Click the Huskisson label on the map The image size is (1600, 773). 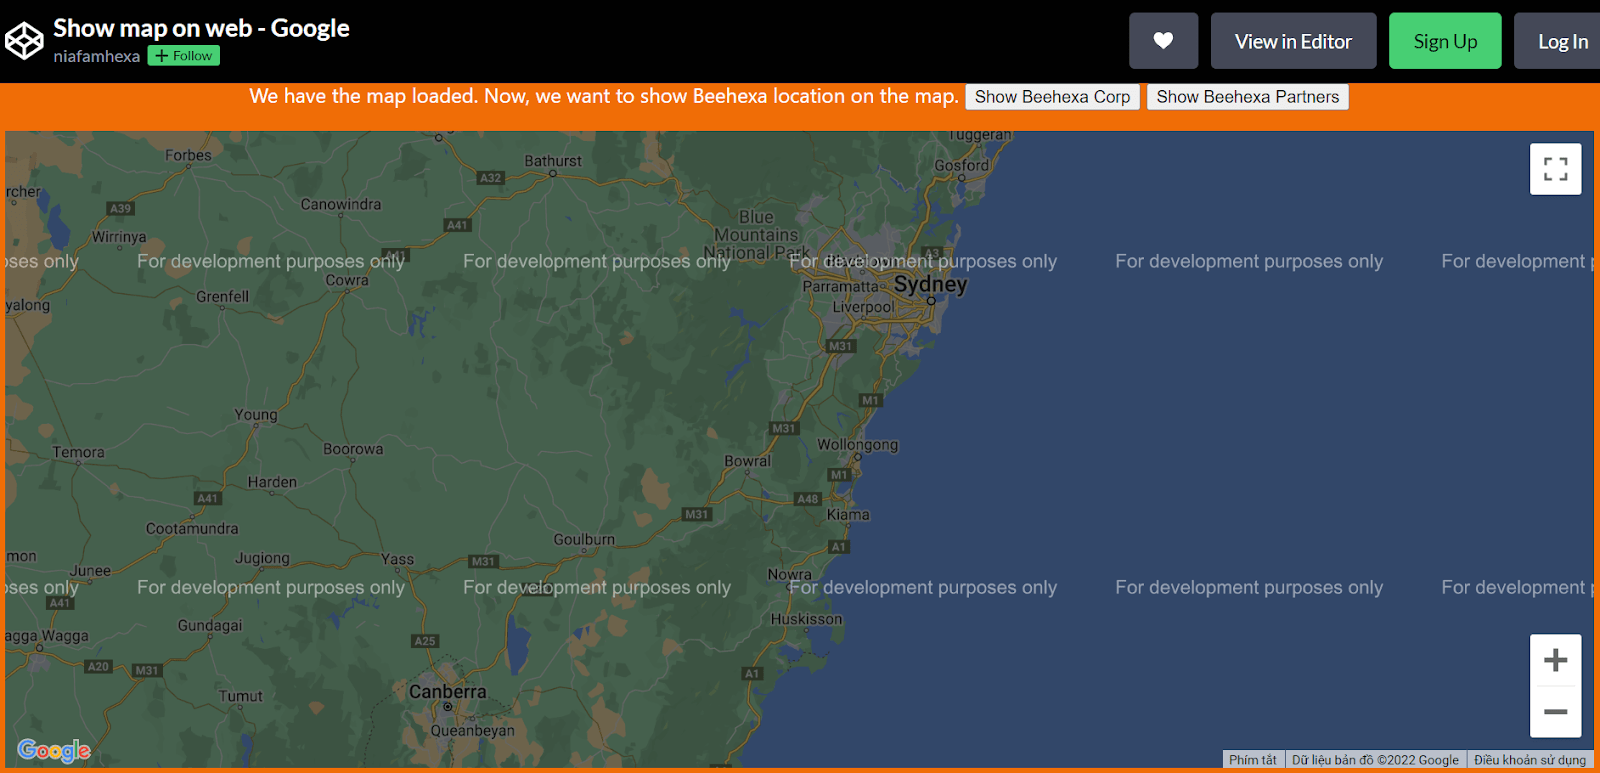(806, 620)
